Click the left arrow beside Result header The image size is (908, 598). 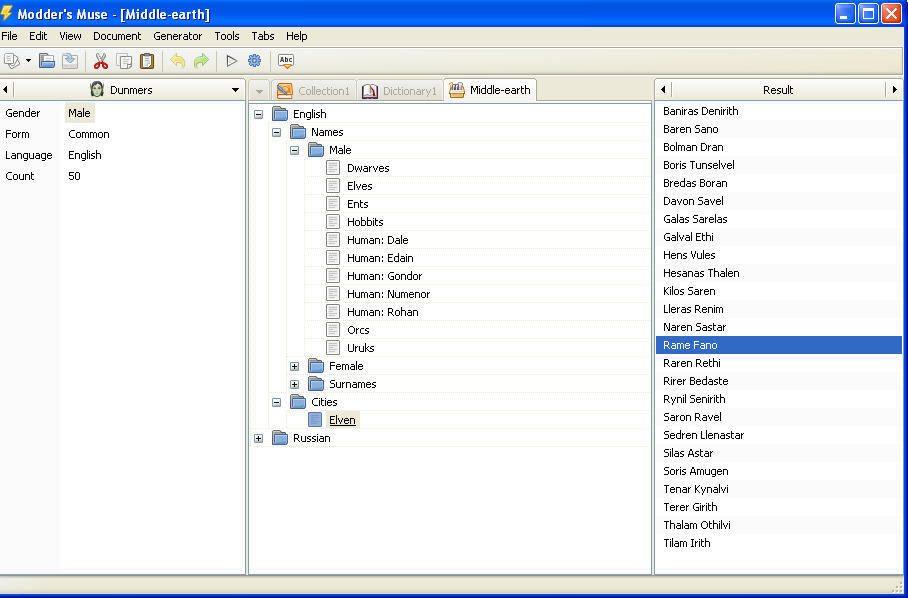(663, 90)
